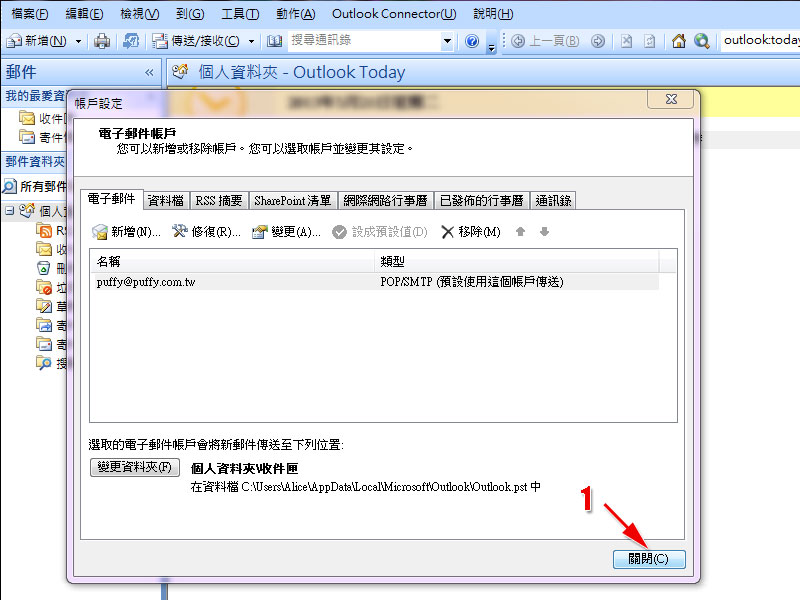Screen dimensions: 800x600
Task: Click the drafts folder icon
Action: tap(44, 306)
